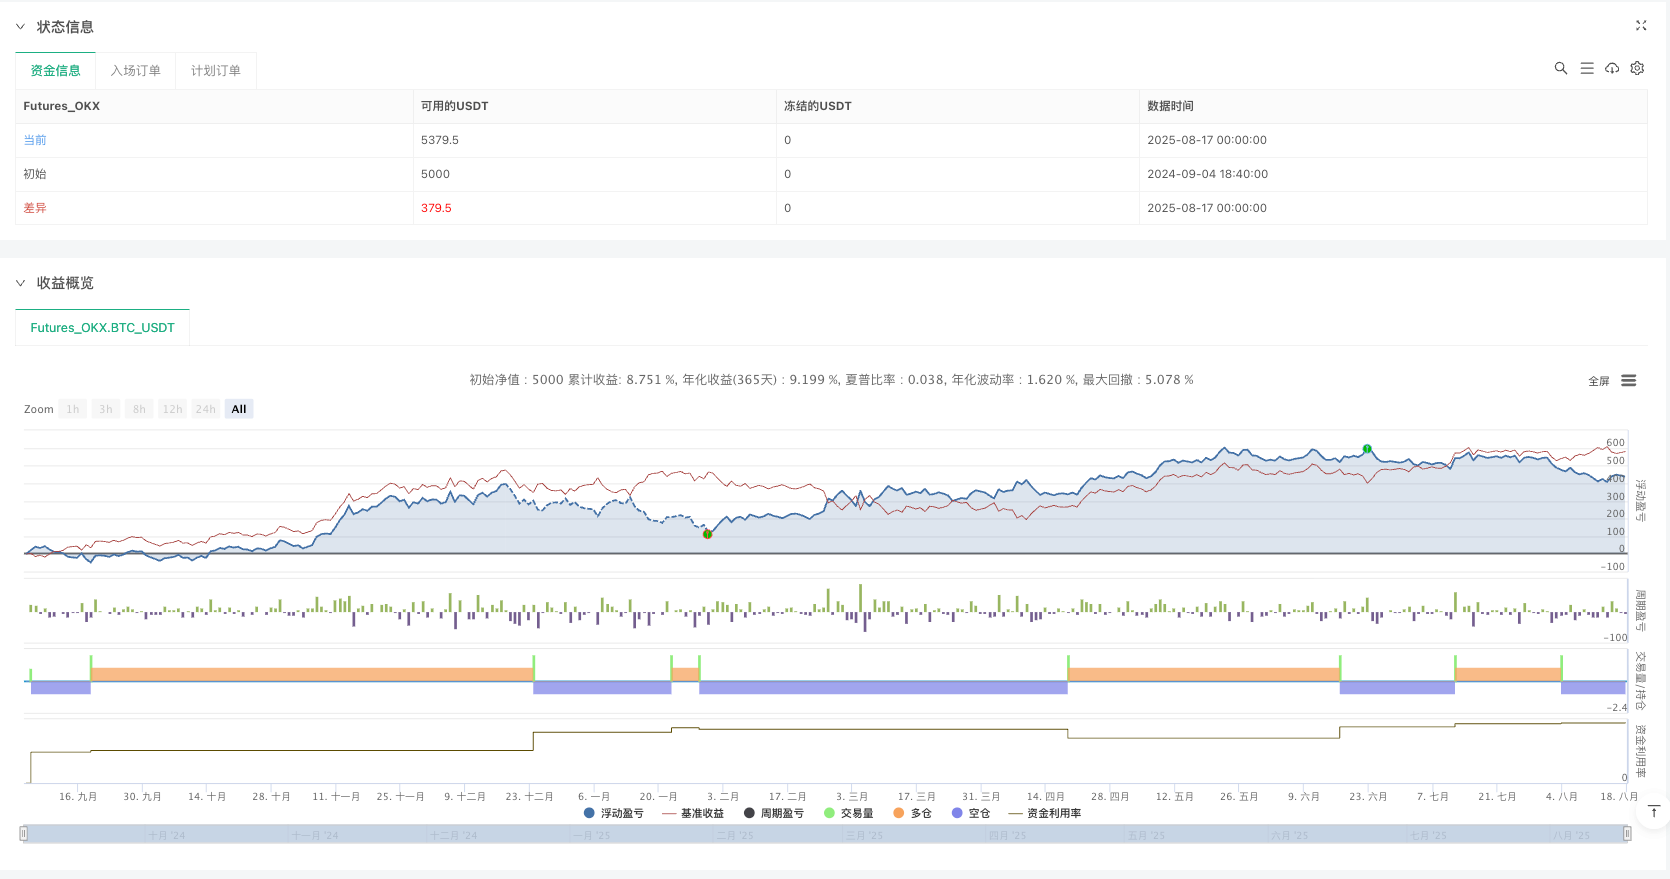1670x879 pixels.
Task: Click the right handle of range navigator
Action: 1627,834
